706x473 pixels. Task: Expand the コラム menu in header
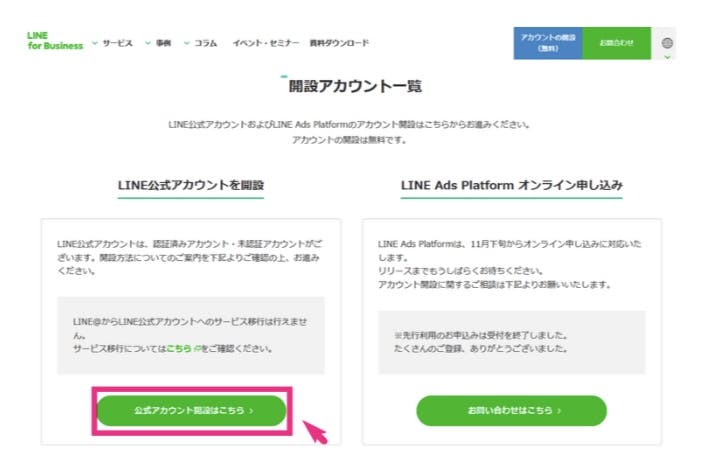(200, 43)
